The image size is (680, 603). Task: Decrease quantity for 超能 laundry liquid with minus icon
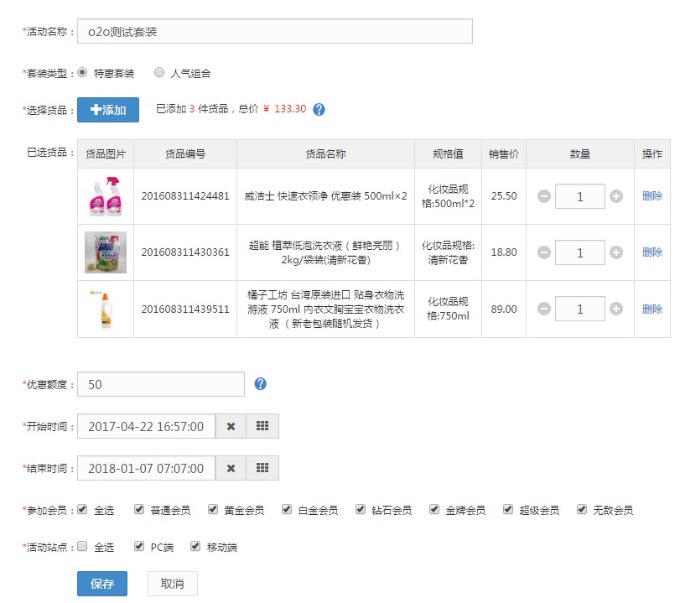coord(544,252)
